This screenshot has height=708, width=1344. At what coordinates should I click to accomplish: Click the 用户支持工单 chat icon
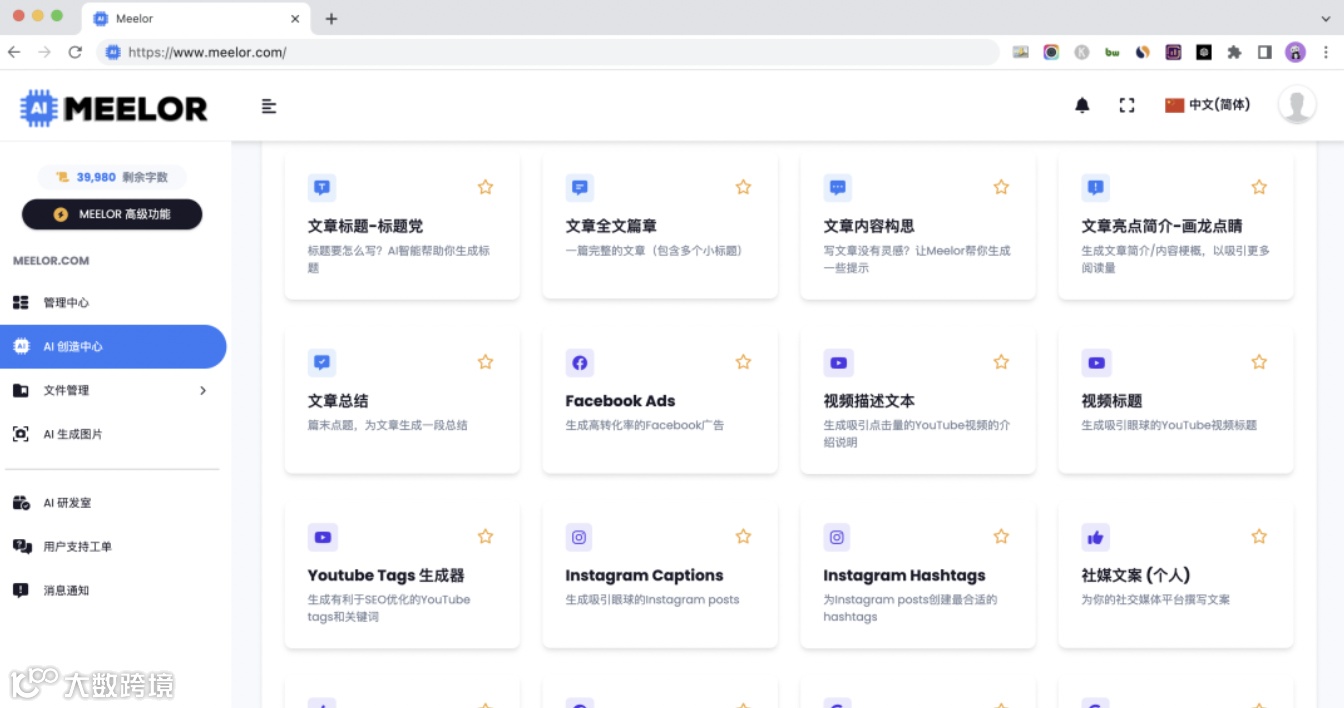(21, 547)
